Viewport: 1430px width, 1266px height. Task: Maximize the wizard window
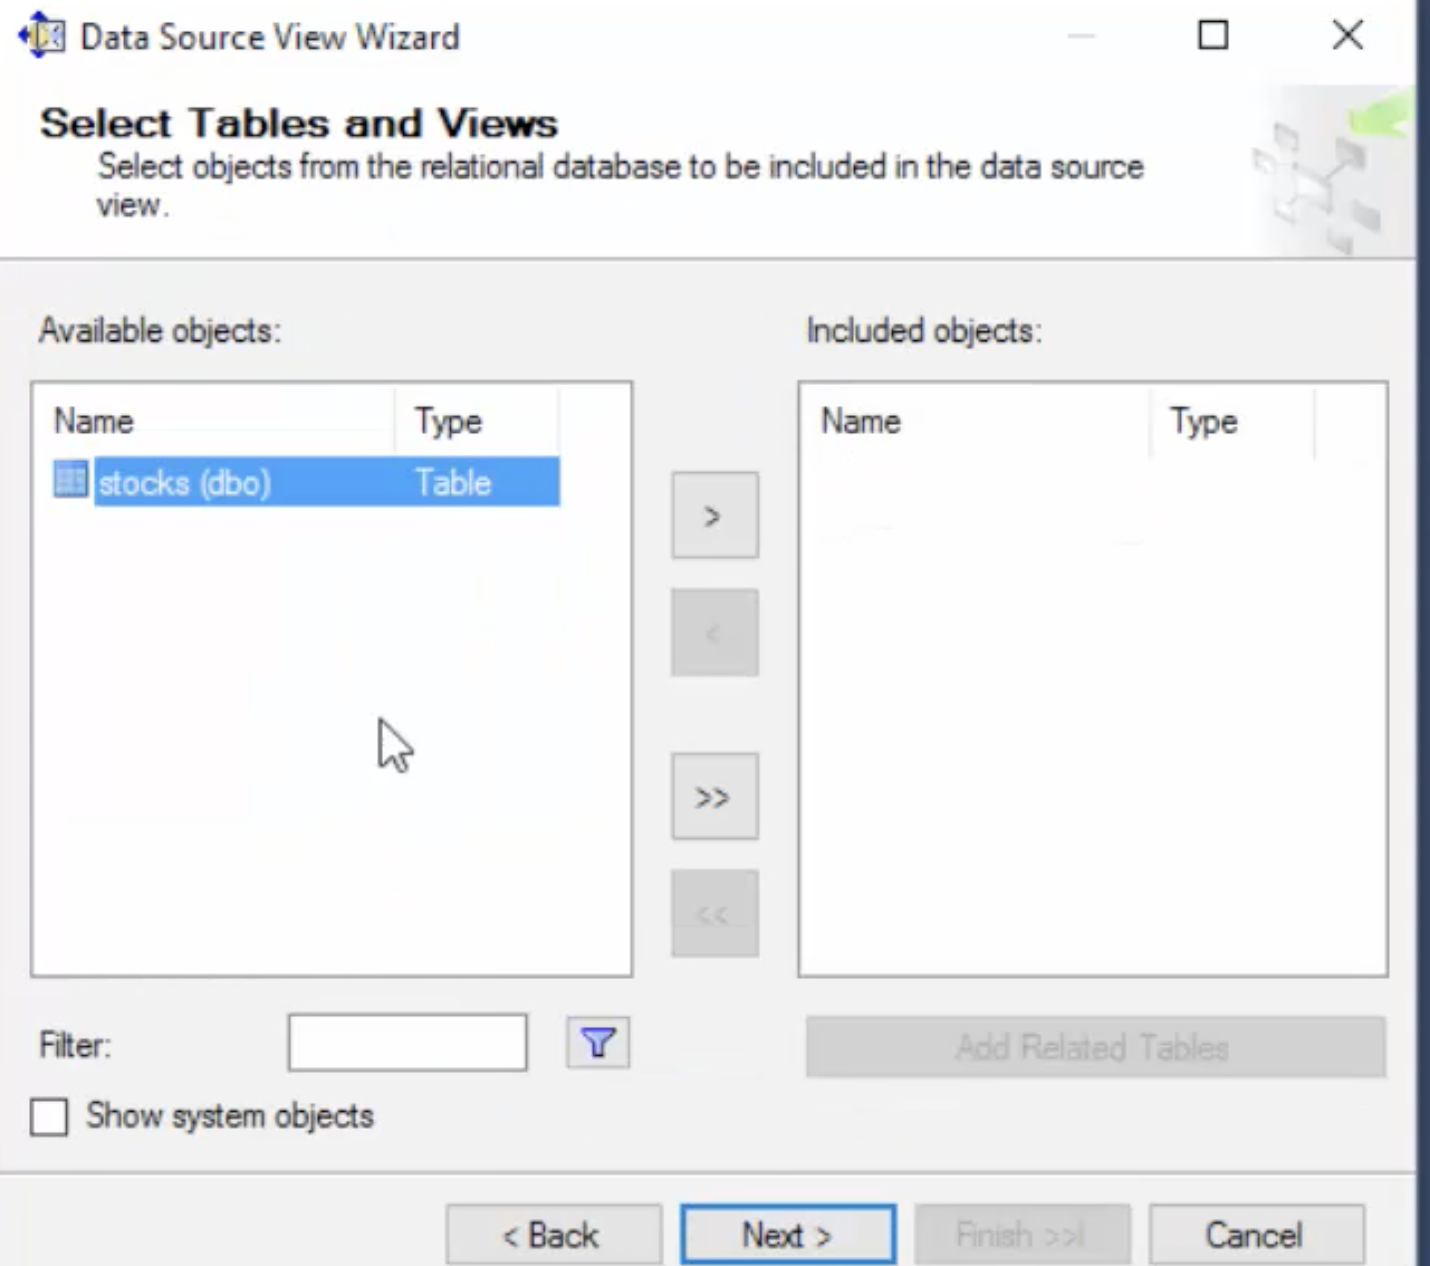click(1213, 36)
